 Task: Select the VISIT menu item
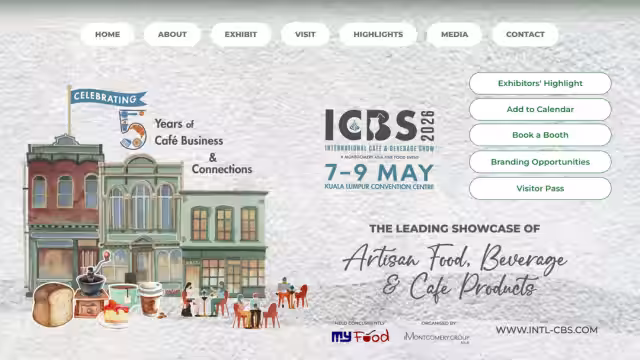pos(305,34)
